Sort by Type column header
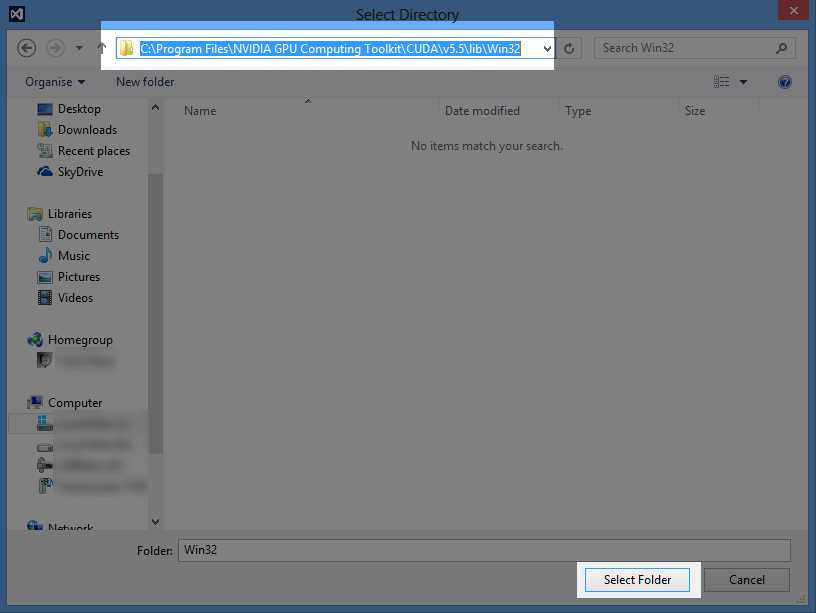 [x=578, y=111]
